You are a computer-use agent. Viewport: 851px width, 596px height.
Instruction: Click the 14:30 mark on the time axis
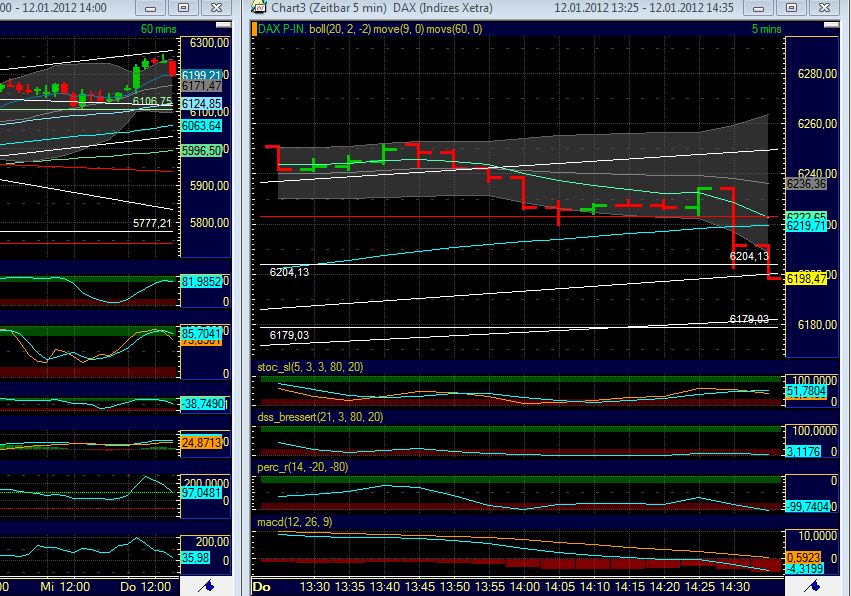click(735, 587)
